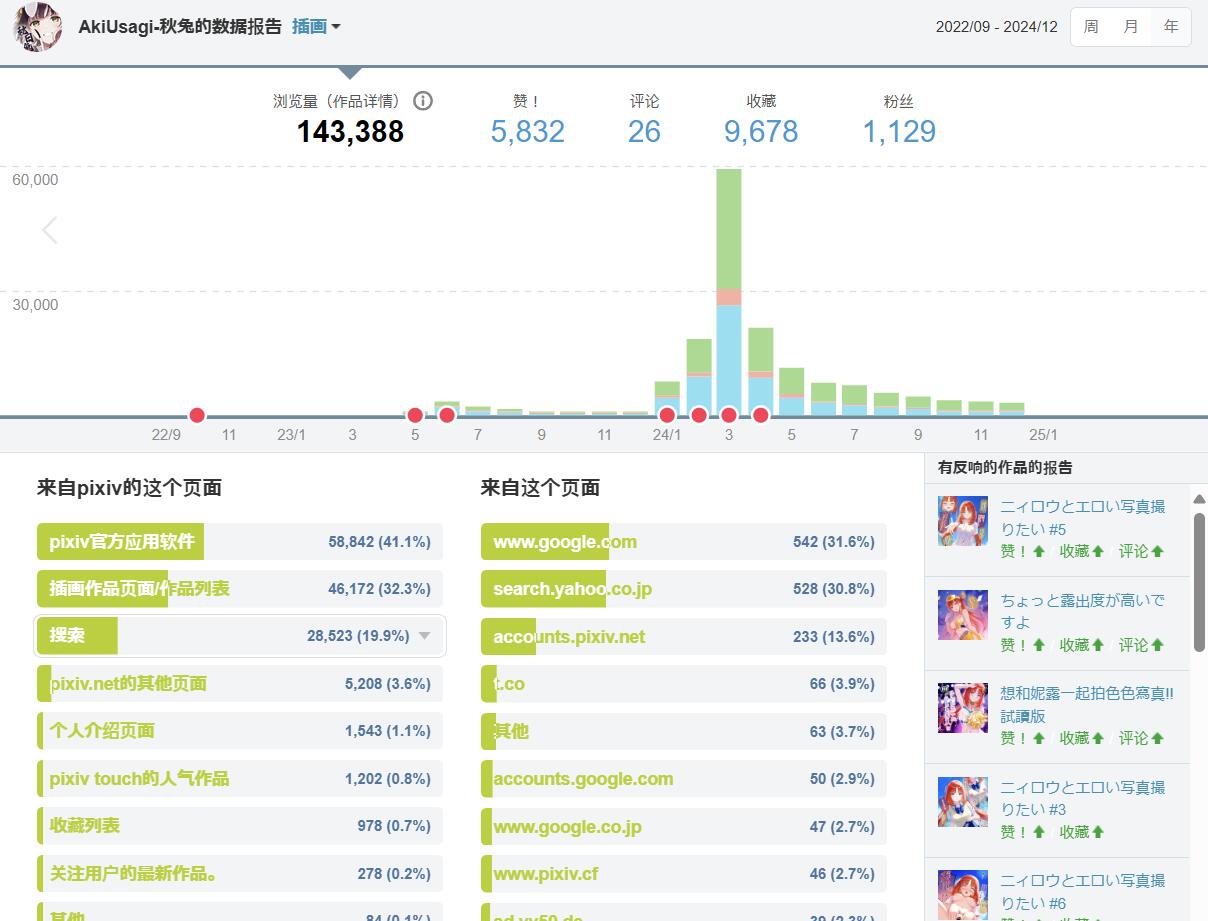
Task: Click green arrow beside 收藏 for ちょっと露出度が高いですよ
Action: 1098,645
